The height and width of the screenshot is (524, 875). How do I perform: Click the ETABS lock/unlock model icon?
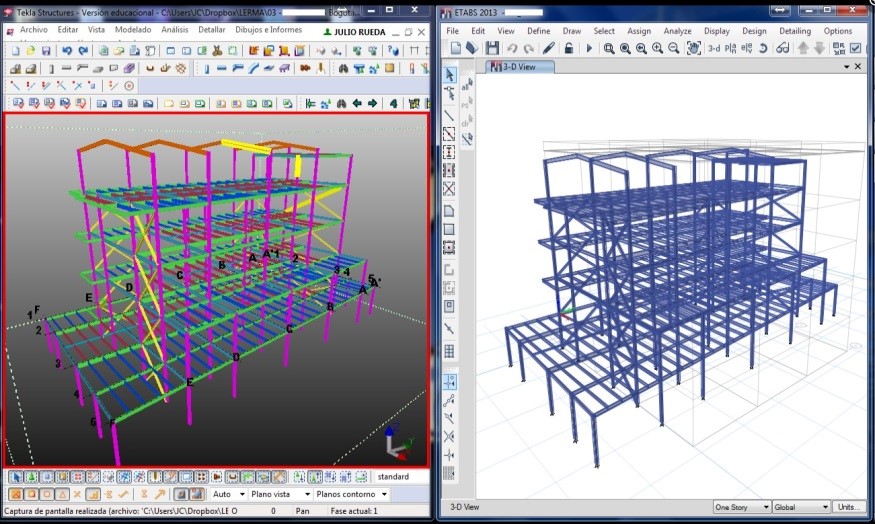click(x=568, y=49)
